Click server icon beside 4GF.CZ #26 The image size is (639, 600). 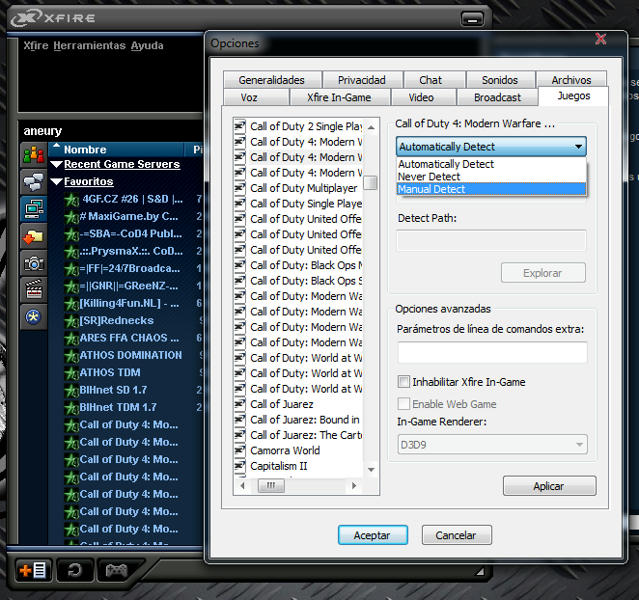point(72,200)
